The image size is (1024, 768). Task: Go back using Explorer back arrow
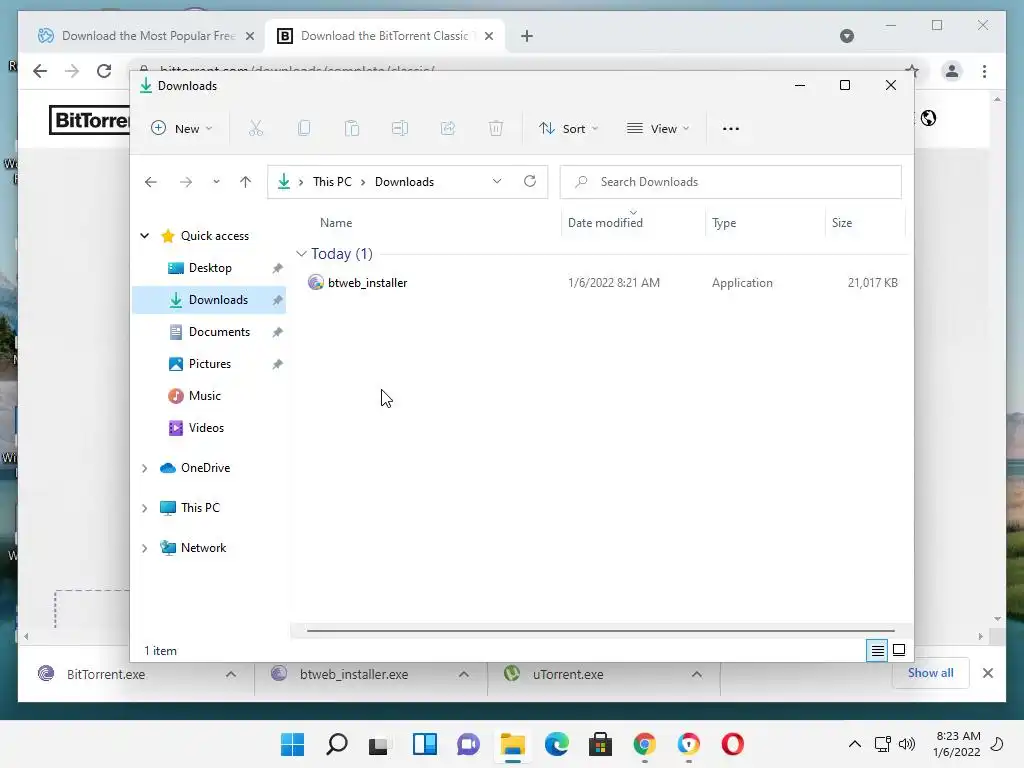pos(151,182)
